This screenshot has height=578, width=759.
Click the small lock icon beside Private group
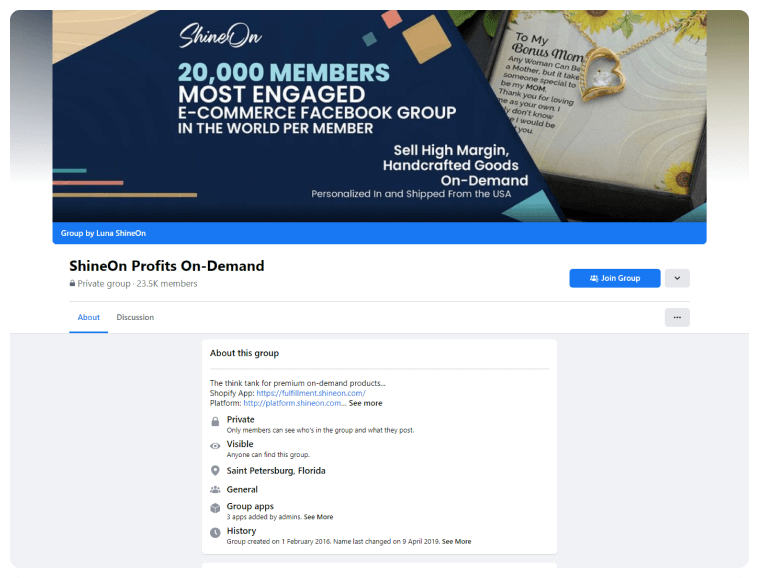click(72, 284)
